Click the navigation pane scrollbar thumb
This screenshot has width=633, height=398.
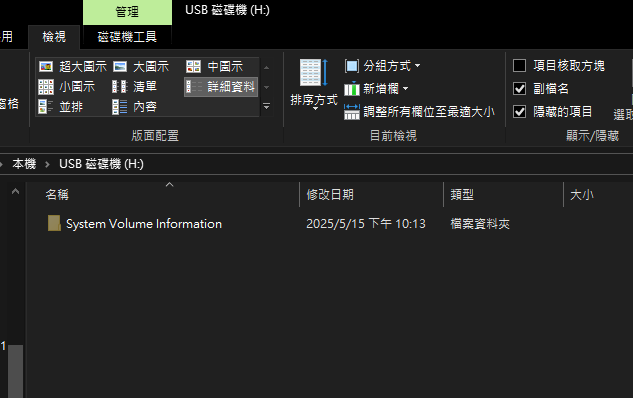tap(15, 371)
